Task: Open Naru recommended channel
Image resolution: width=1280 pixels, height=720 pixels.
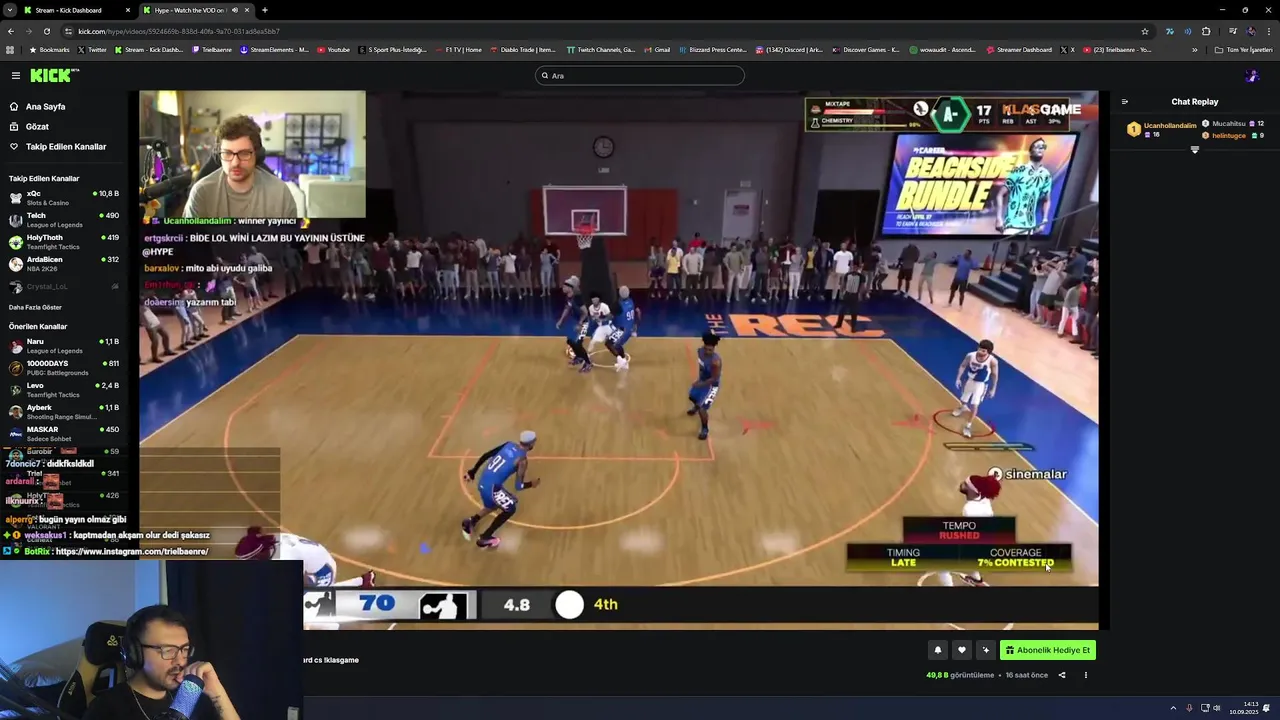Action: 63,346
